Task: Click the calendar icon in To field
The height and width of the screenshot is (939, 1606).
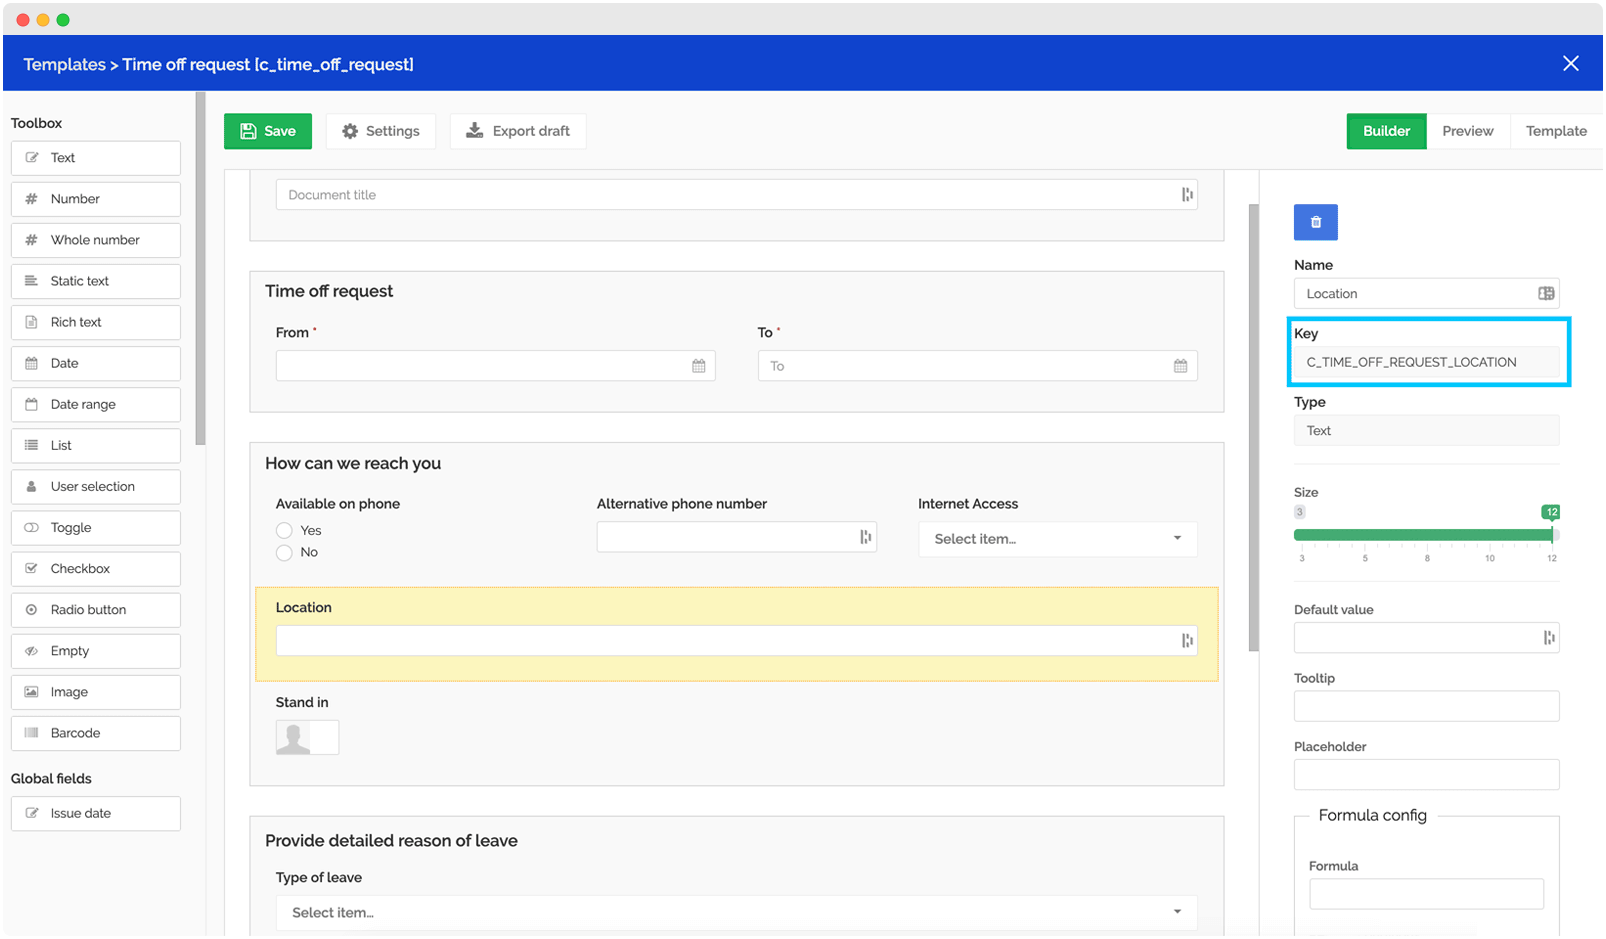Action: pyautogui.click(x=1180, y=366)
